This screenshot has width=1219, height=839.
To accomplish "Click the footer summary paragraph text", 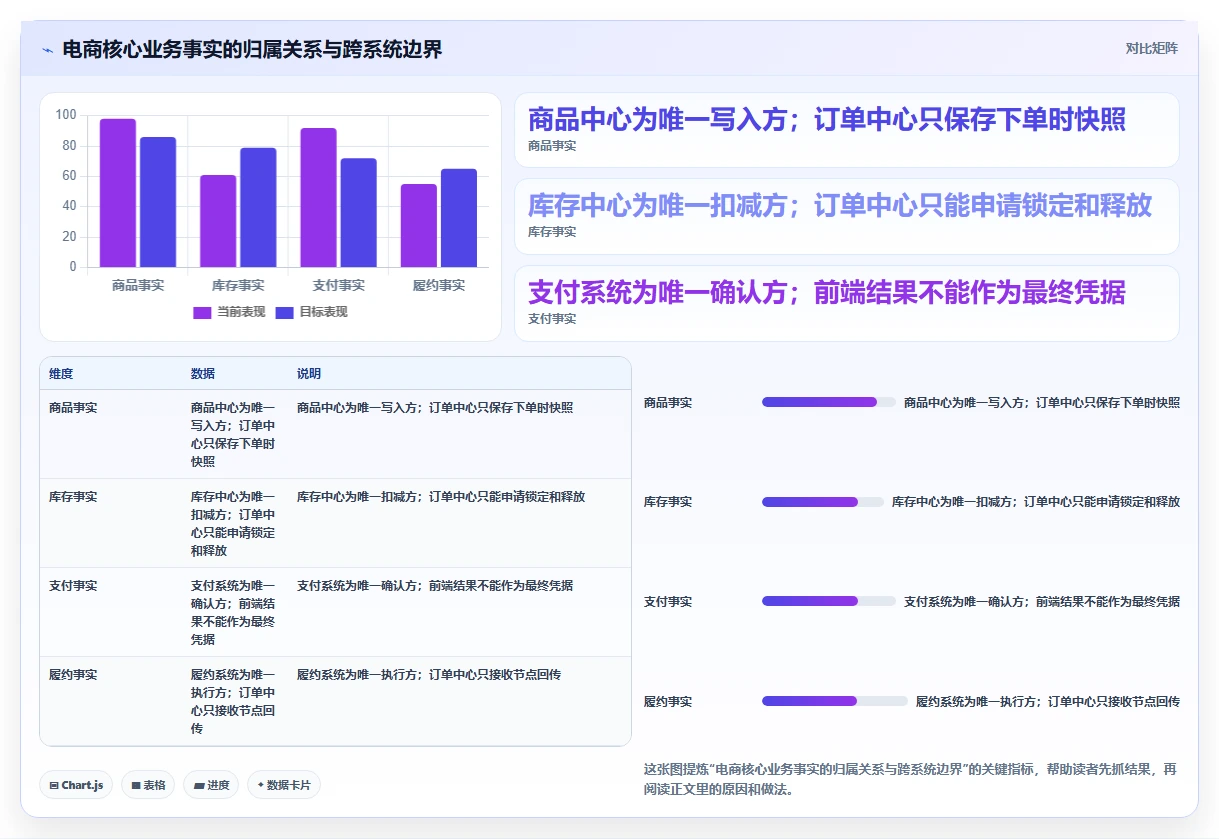I will click(x=911, y=779).
